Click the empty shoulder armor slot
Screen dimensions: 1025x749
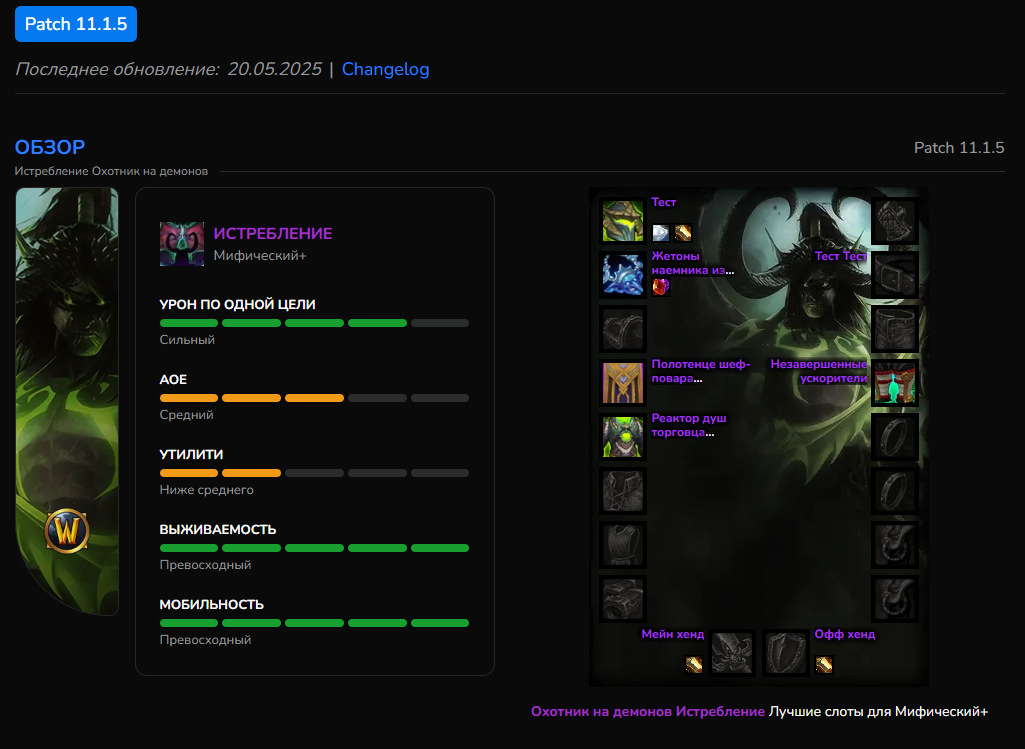click(x=622, y=329)
